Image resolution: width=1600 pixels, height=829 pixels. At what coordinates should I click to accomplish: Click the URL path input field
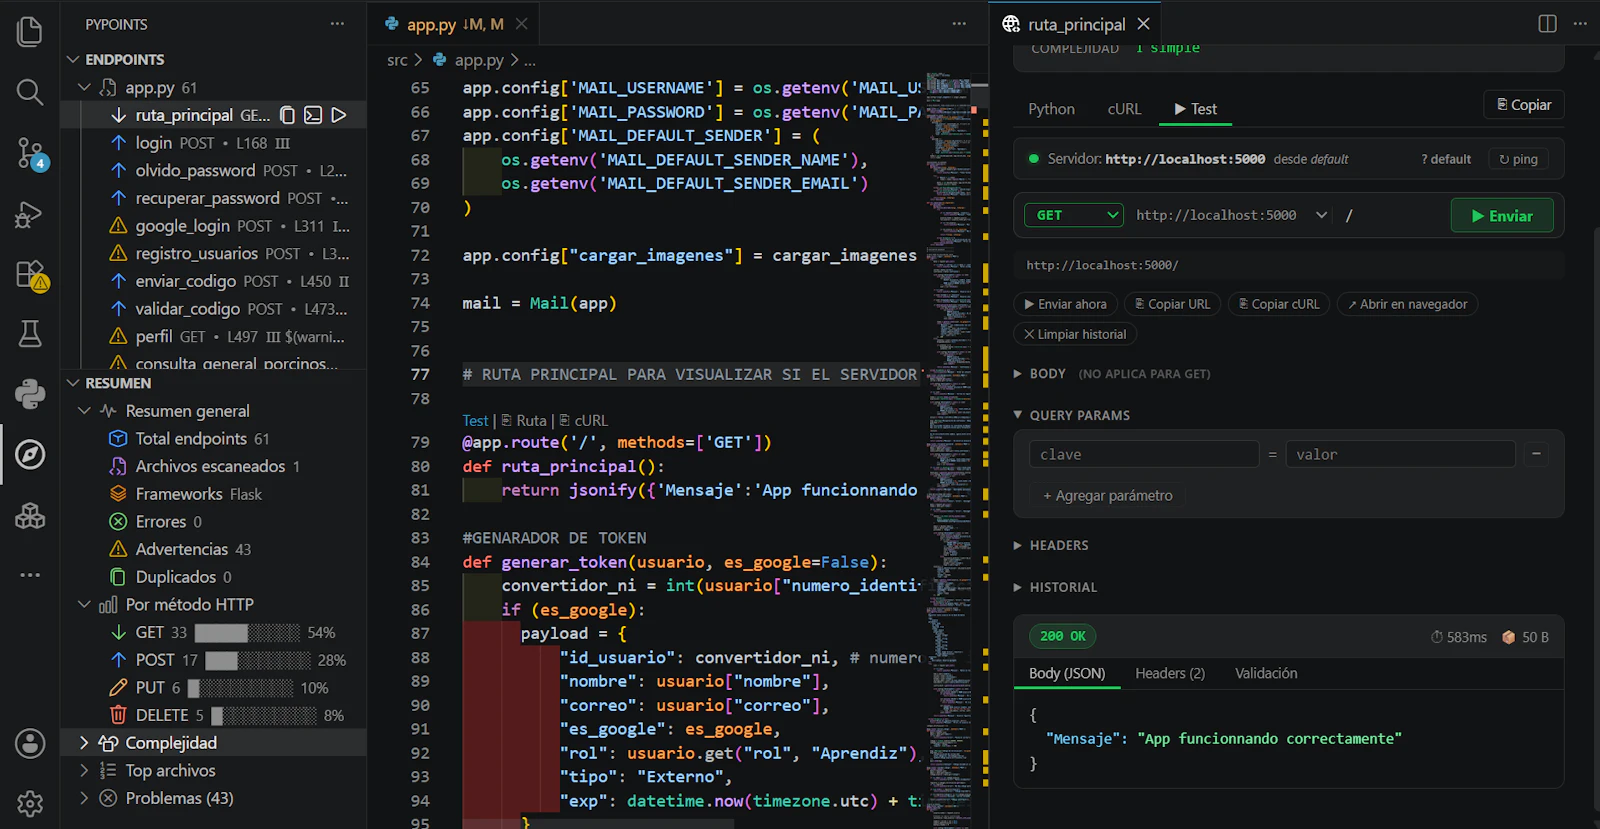pos(1392,215)
